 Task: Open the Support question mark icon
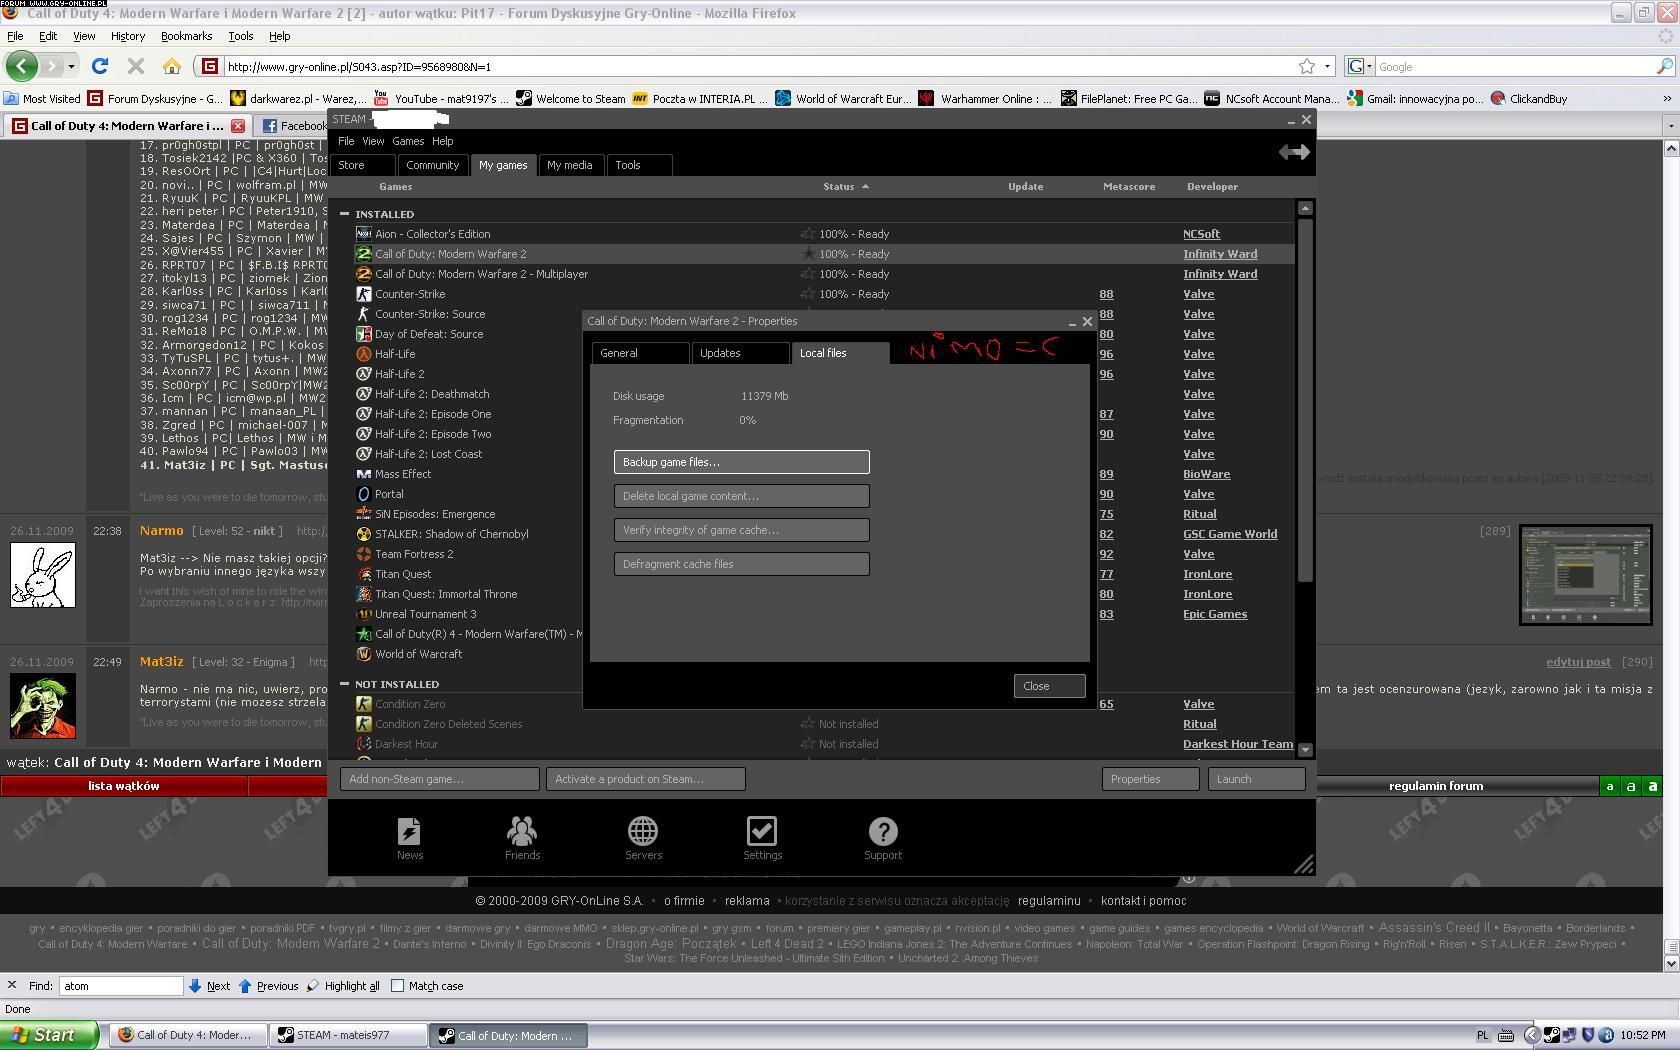[x=882, y=832]
